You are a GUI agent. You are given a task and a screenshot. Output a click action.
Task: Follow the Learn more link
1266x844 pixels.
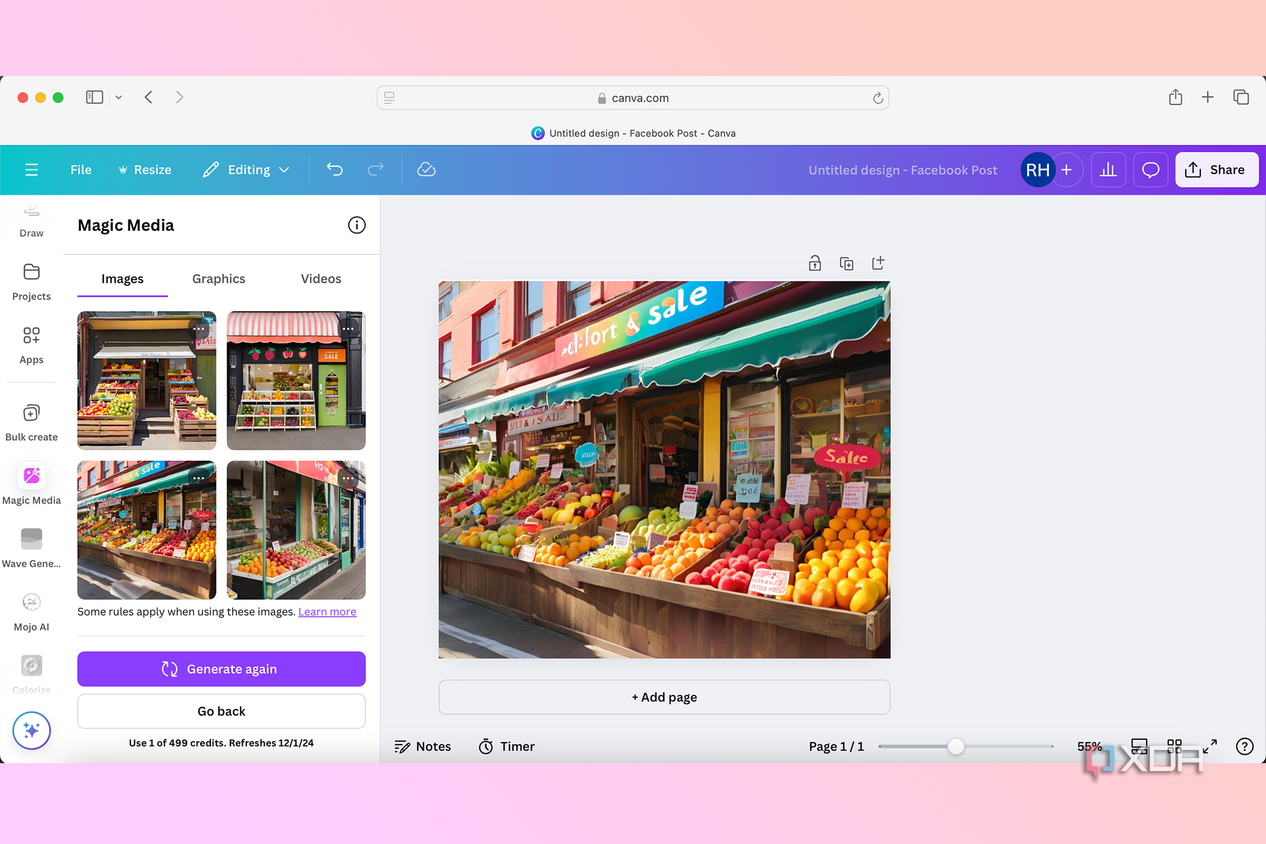(327, 612)
